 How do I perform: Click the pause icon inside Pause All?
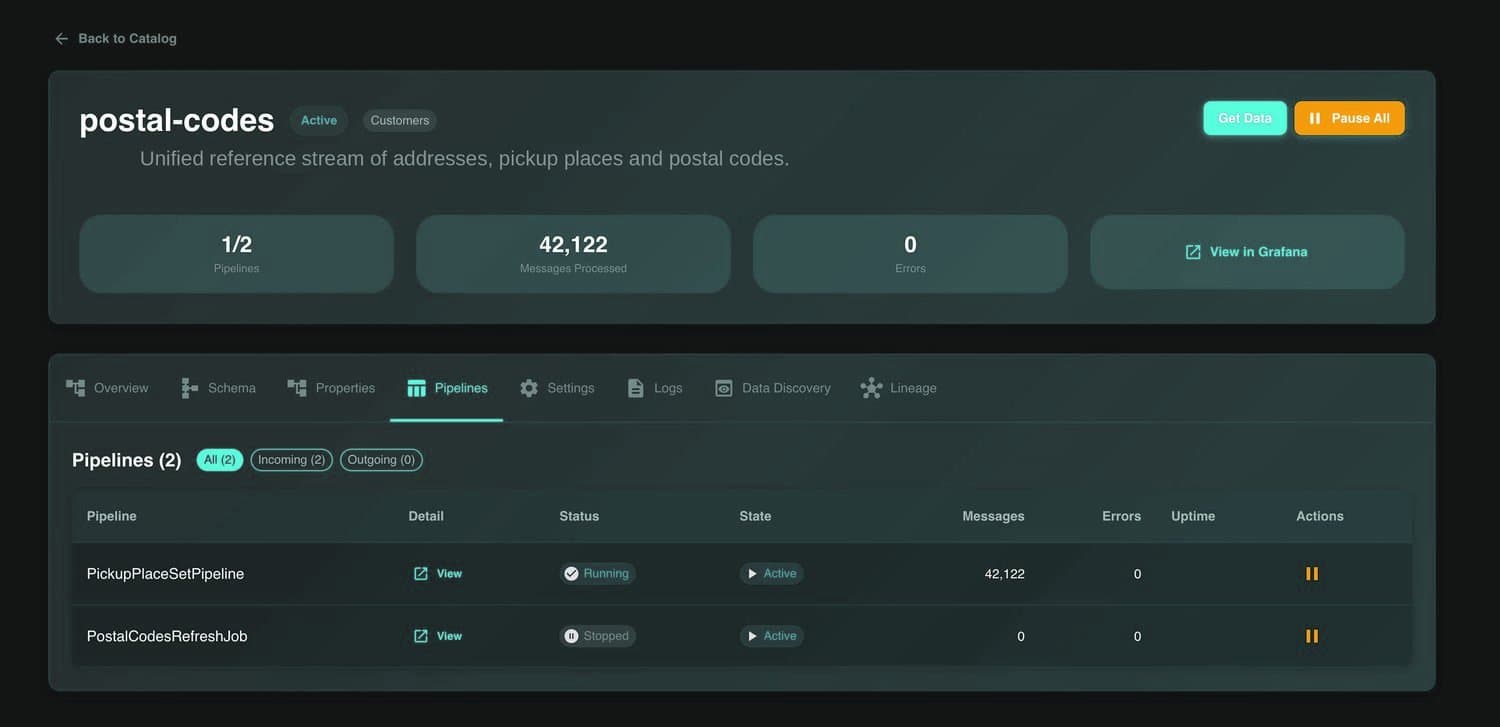1315,118
